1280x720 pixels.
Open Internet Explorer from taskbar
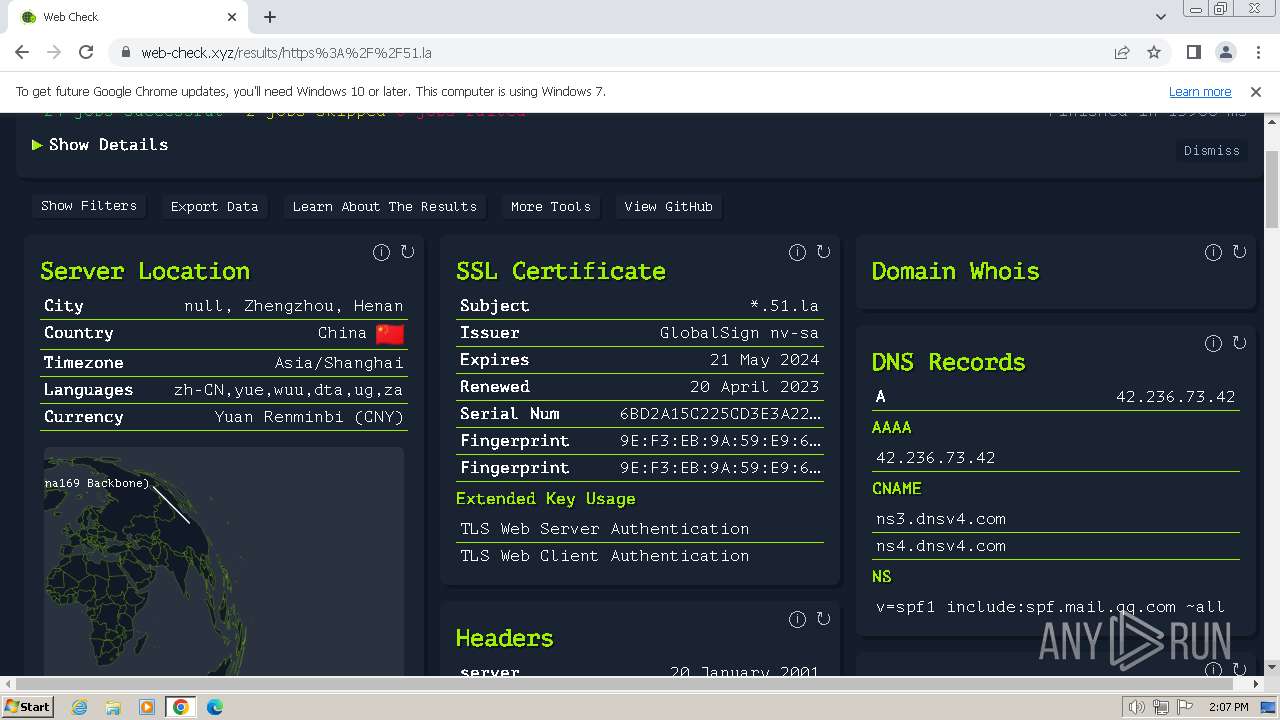79,707
